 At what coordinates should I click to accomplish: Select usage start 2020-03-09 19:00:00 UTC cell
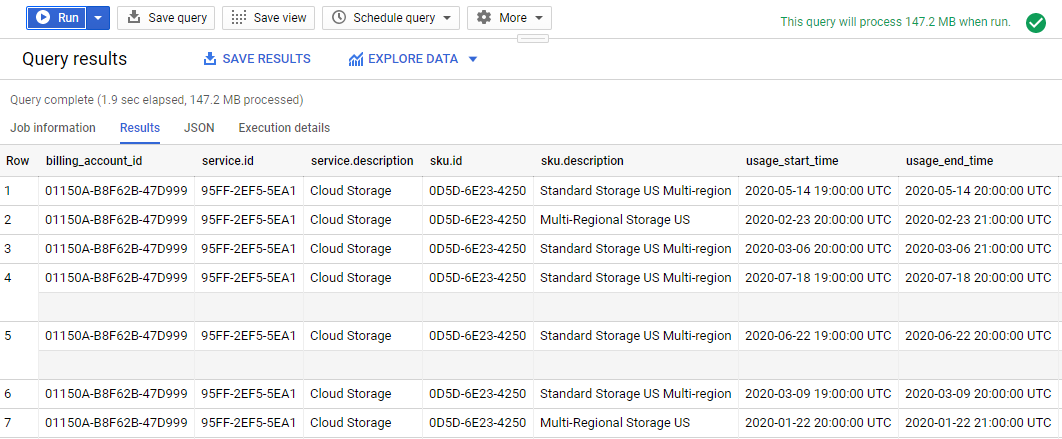click(818, 394)
